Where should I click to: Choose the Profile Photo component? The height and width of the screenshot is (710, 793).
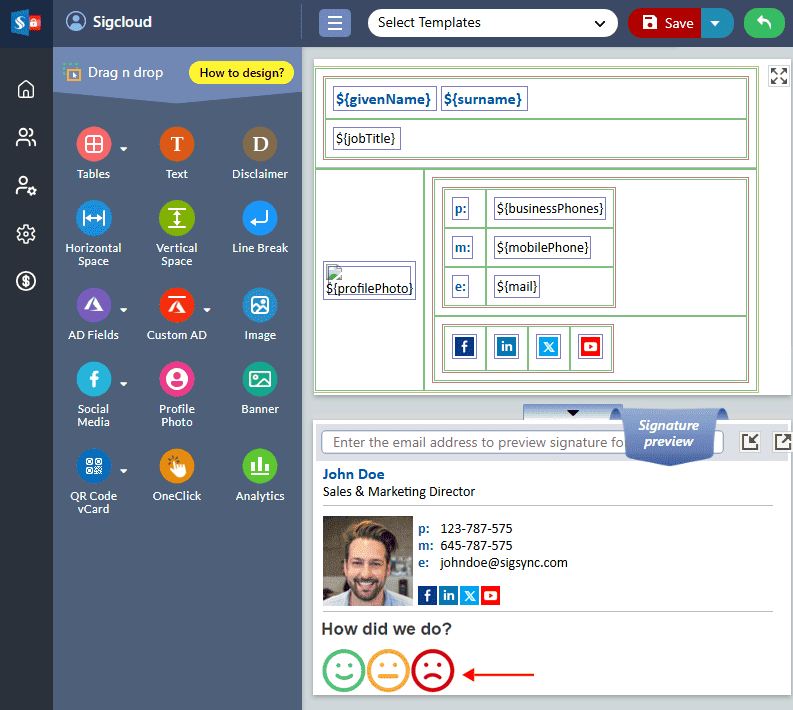tap(176, 380)
